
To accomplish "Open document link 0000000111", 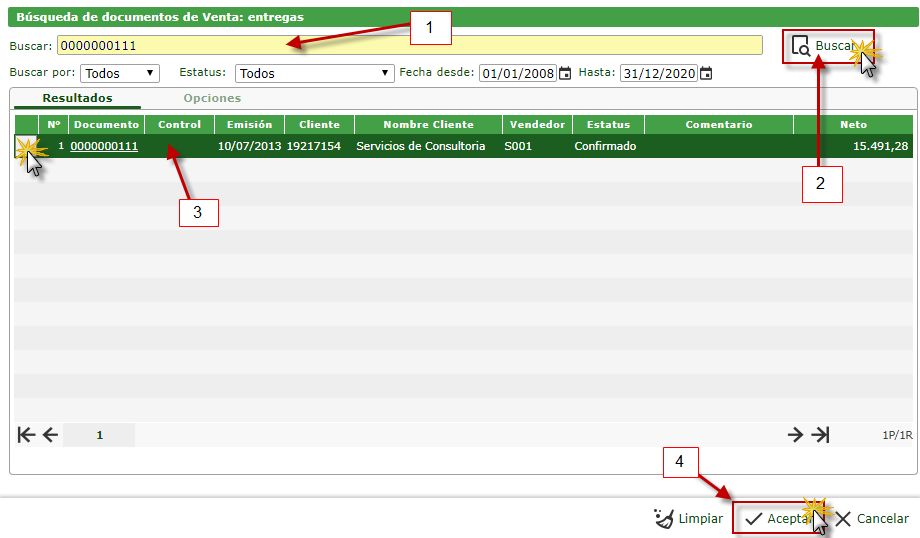I will click(x=104, y=146).
